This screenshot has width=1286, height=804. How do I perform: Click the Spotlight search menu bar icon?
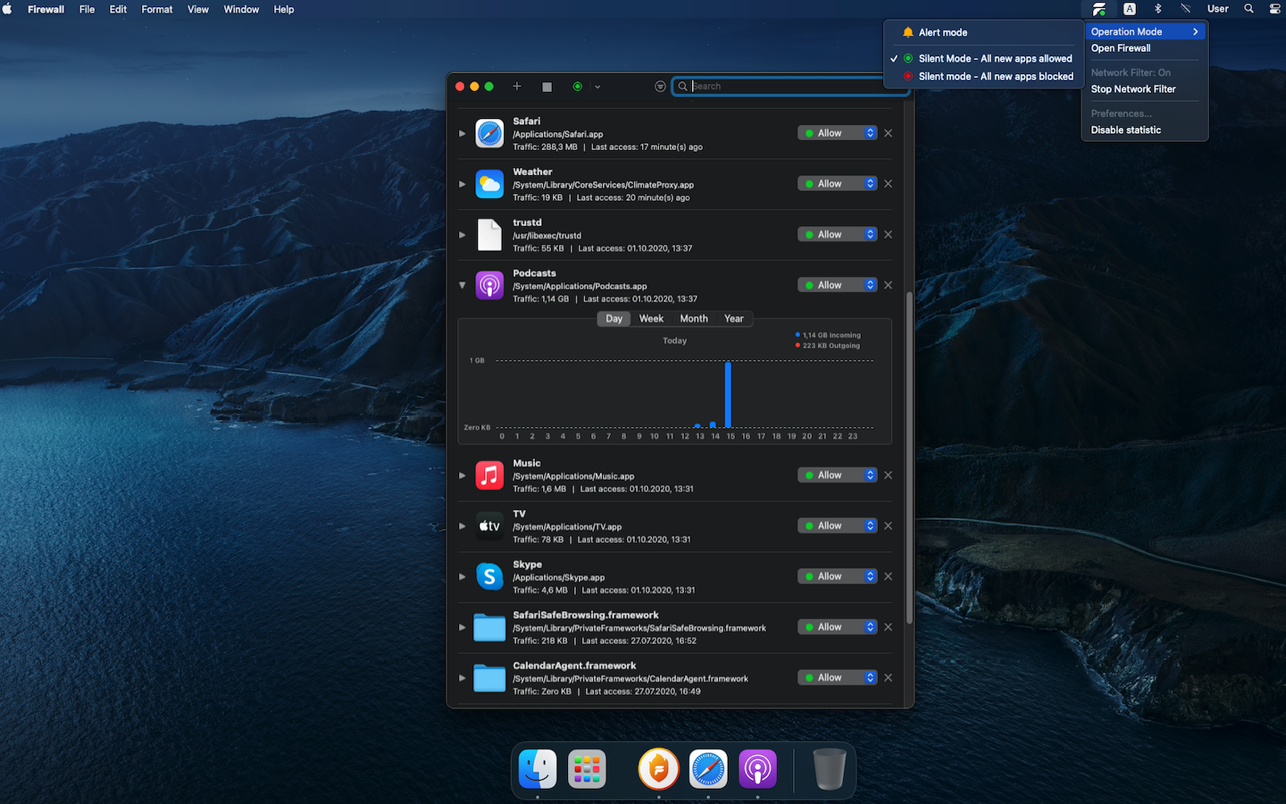point(1249,9)
